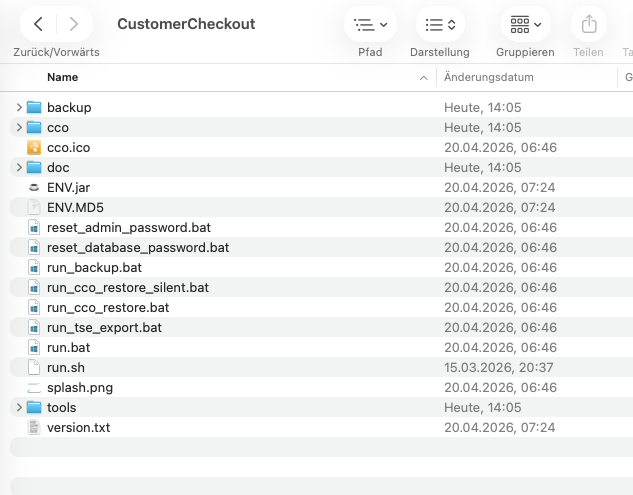Viewport: 633px width, 495px height.
Task: Select run_backup.bat file name
Action: (x=94, y=268)
